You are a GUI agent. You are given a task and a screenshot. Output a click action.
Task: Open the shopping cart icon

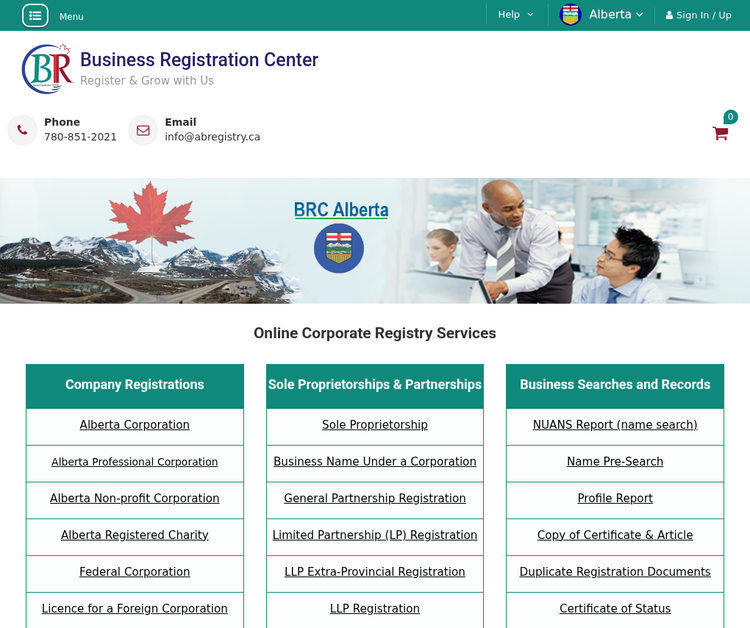point(720,133)
